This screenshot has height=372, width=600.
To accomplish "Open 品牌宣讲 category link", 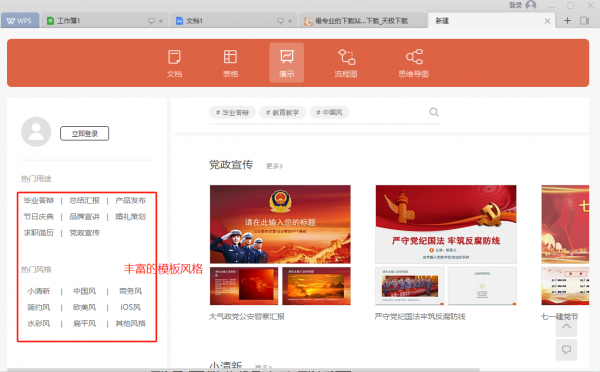I will coord(84,217).
